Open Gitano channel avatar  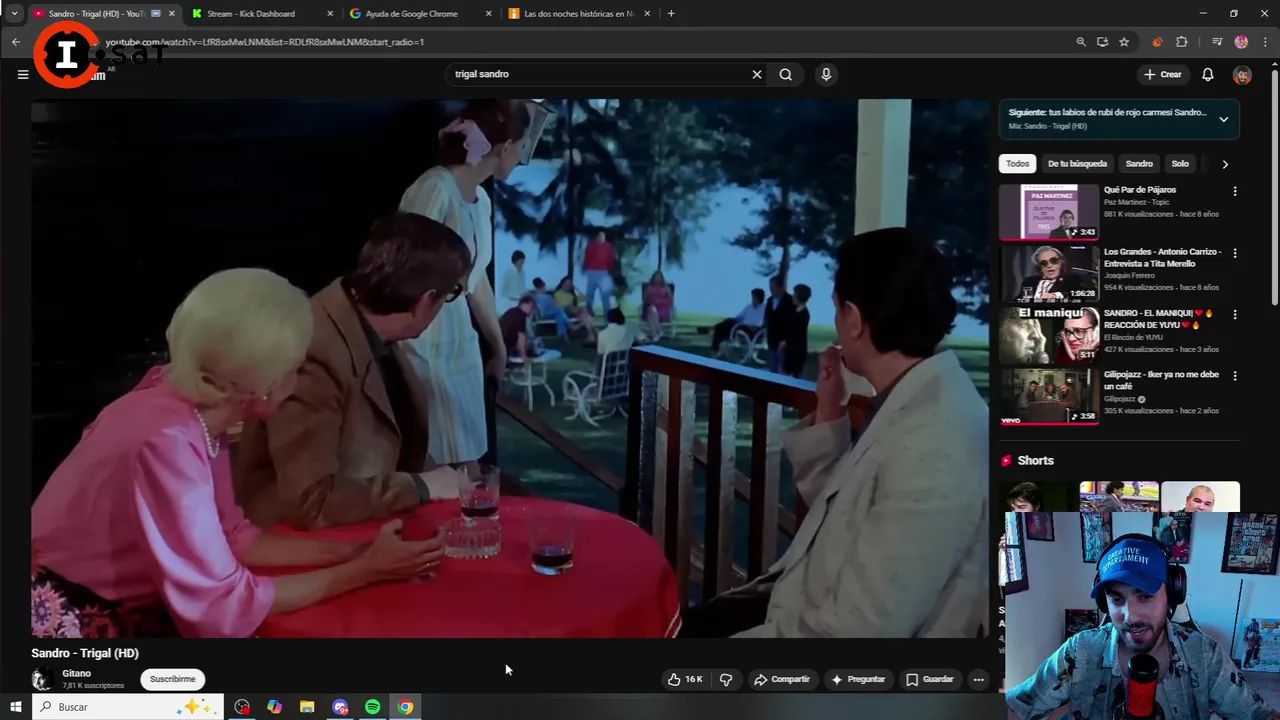tap(42, 679)
